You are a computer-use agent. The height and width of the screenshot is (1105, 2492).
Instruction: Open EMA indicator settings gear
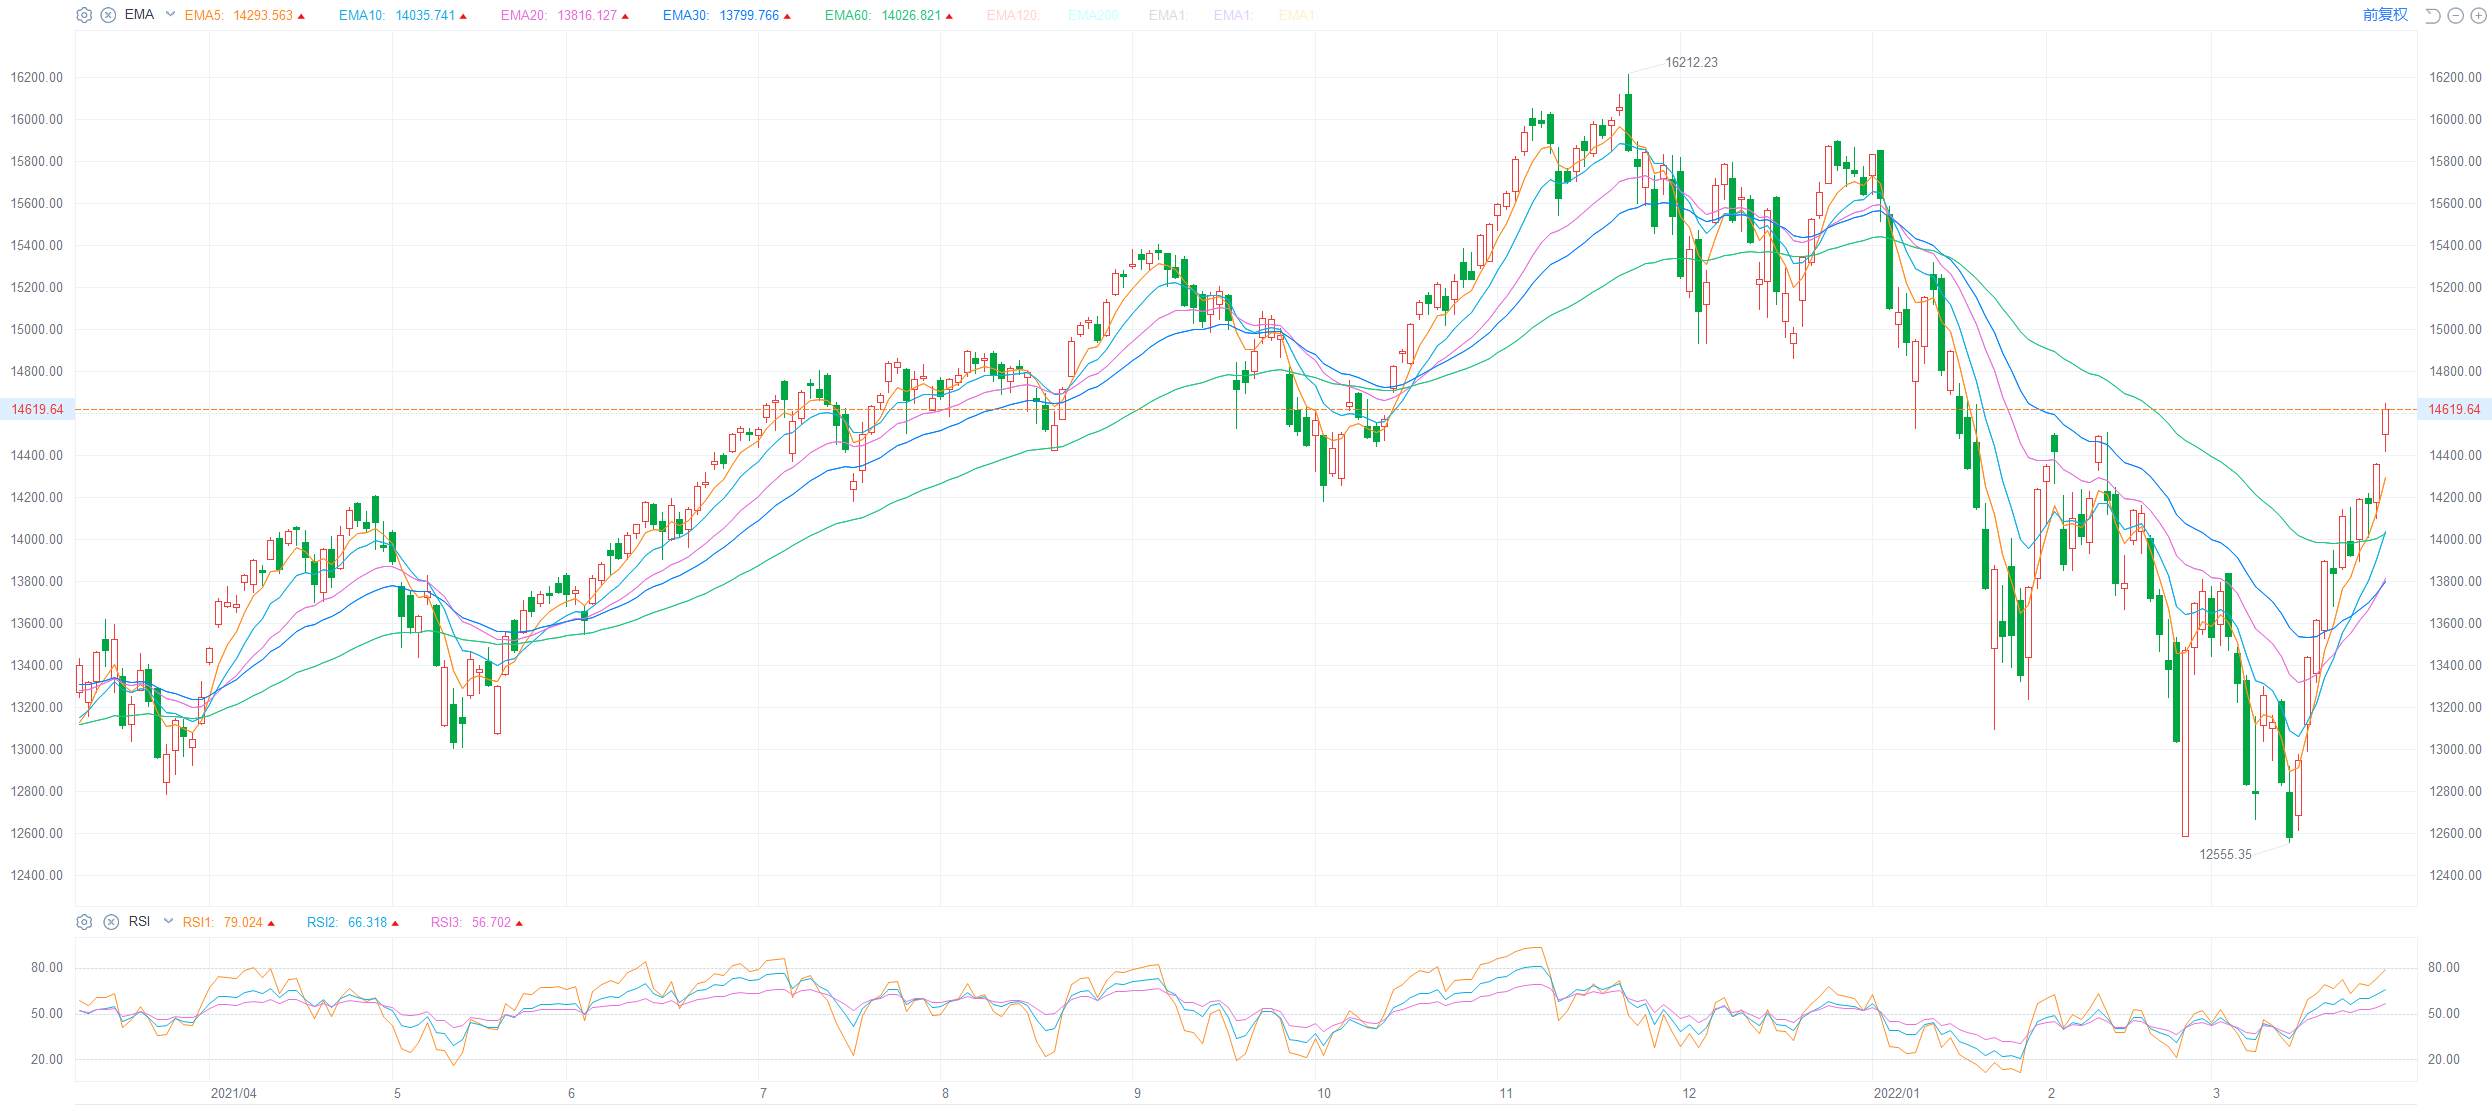[84, 15]
